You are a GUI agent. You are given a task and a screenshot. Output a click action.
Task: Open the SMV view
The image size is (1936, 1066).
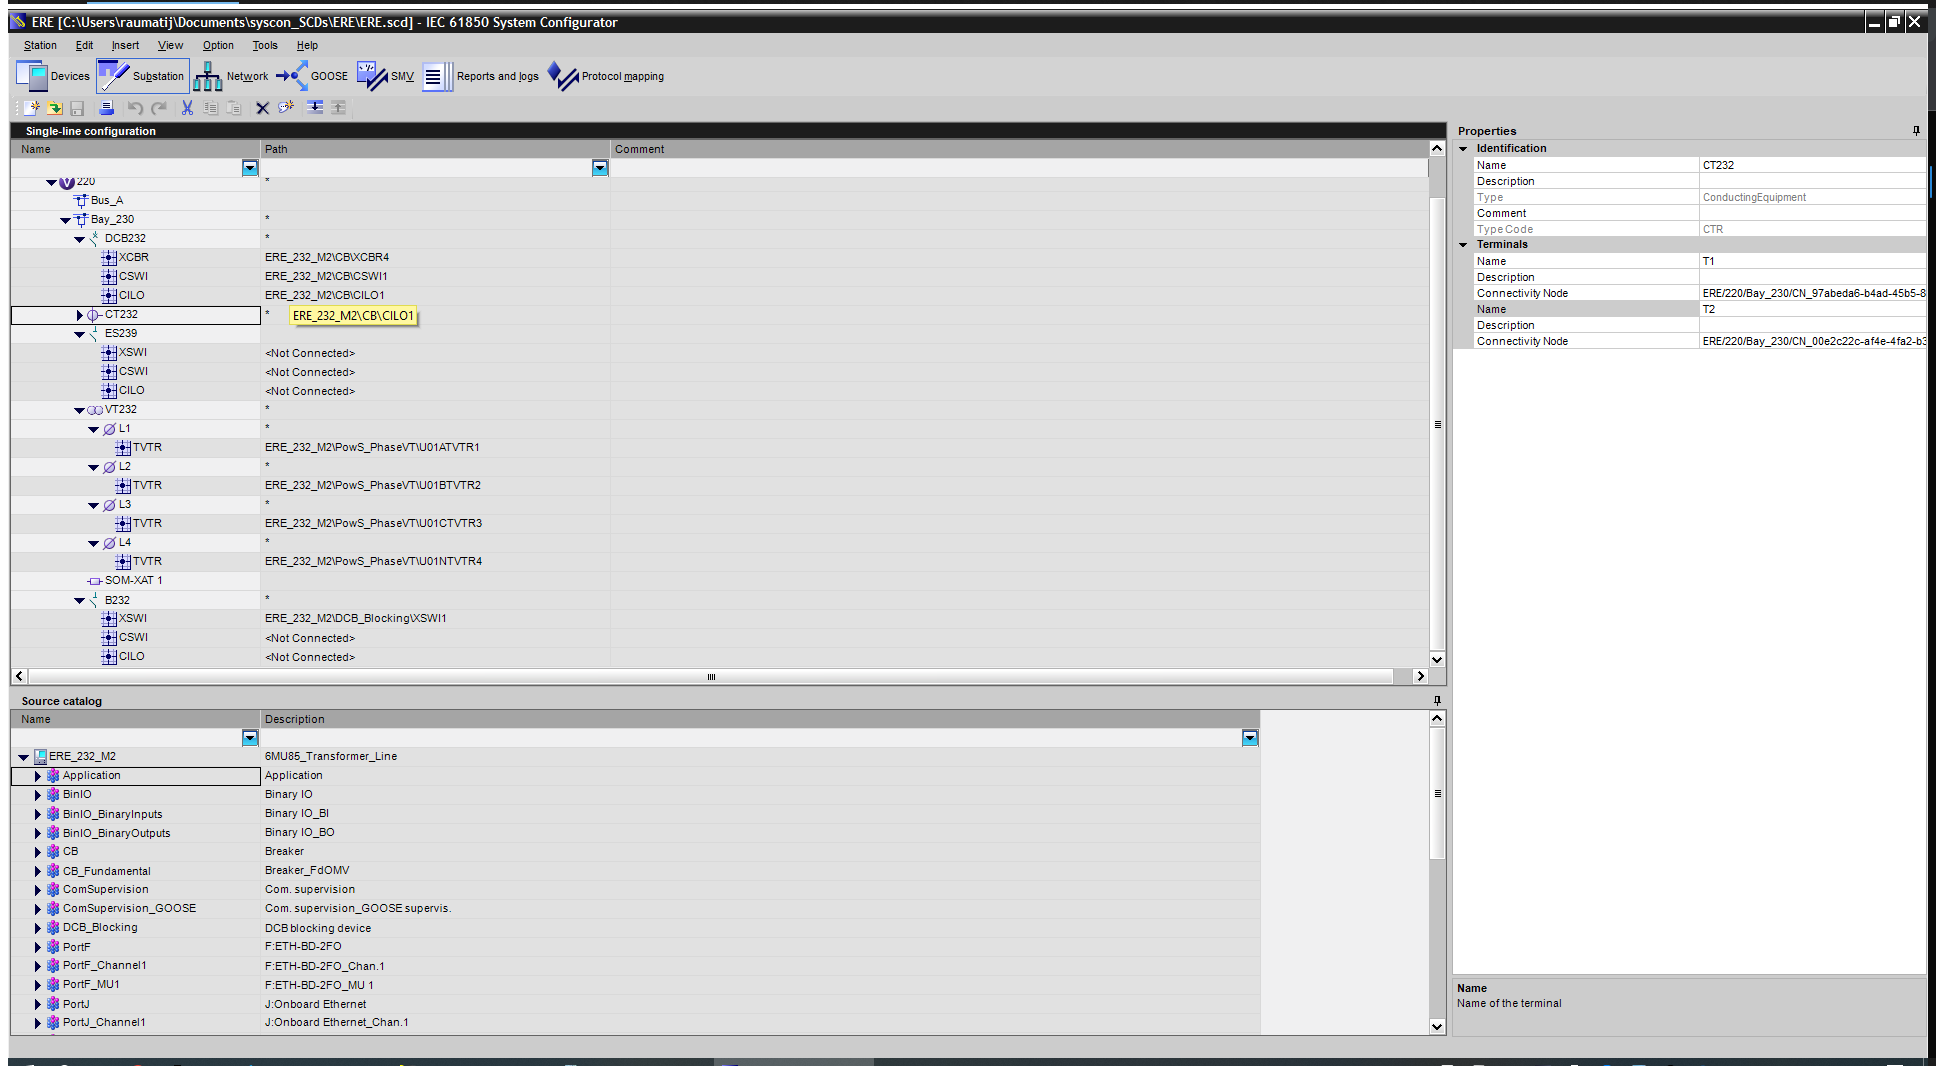(x=387, y=75)
